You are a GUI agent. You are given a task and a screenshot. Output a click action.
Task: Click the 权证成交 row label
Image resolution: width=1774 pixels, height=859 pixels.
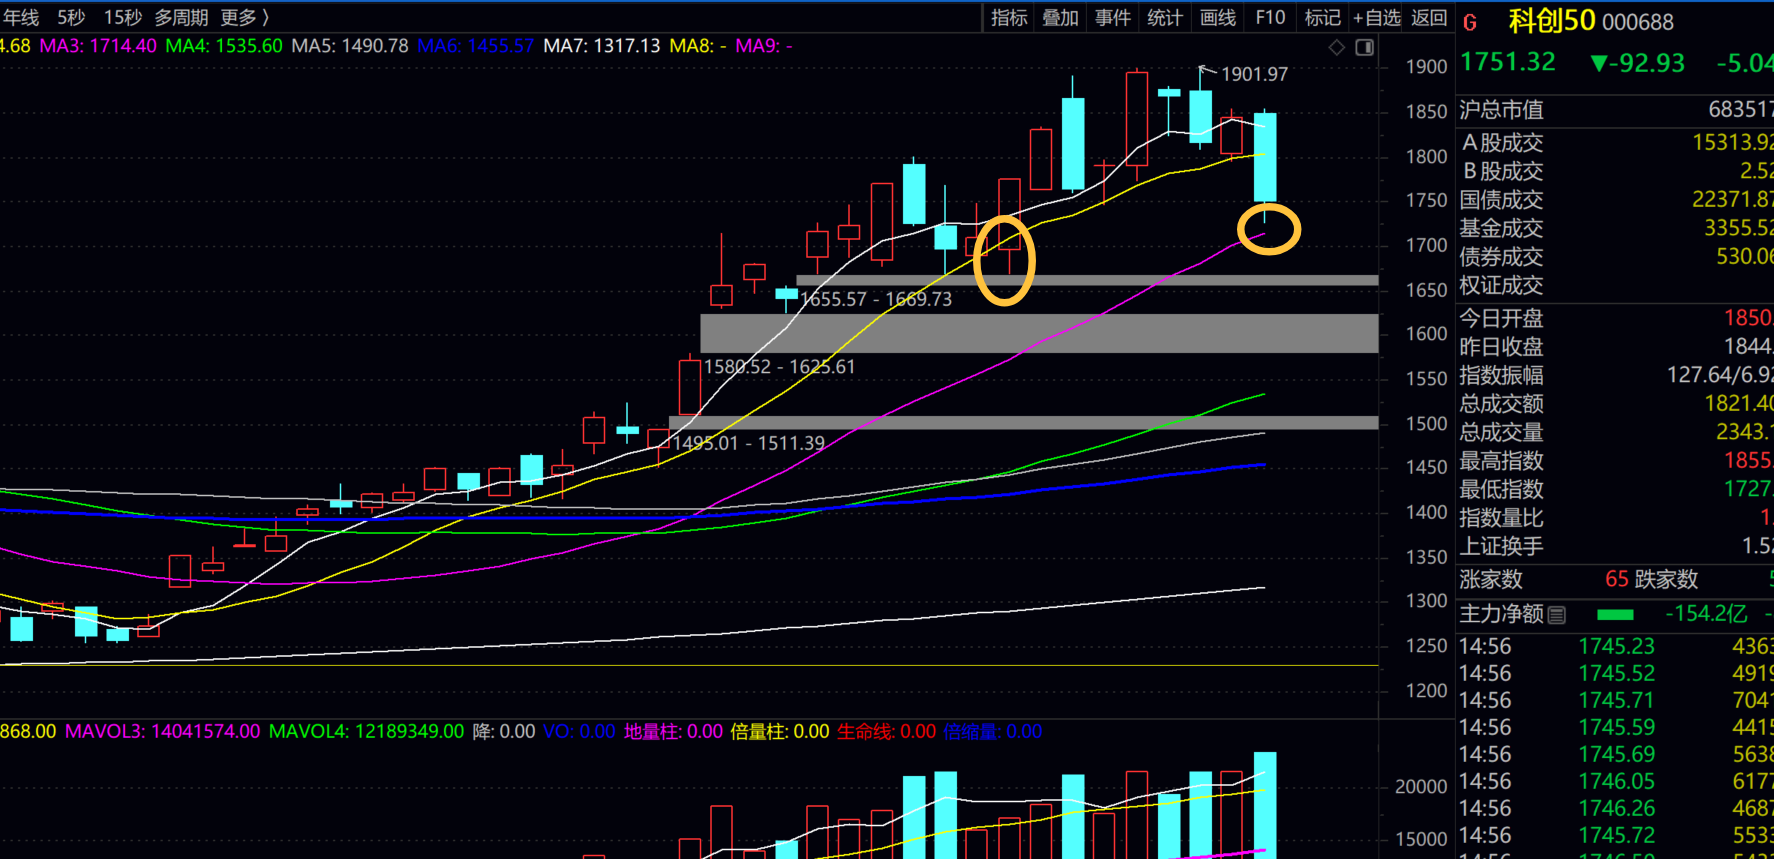tap(1501, 286)
